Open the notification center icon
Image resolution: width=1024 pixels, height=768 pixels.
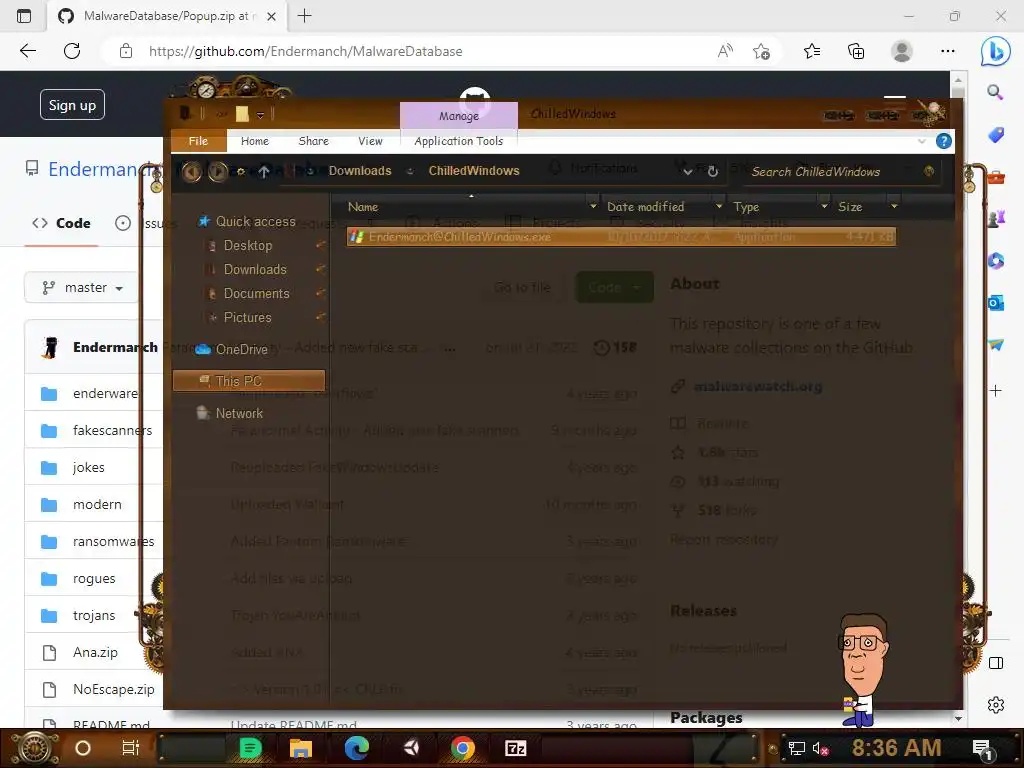pos(982,749)
